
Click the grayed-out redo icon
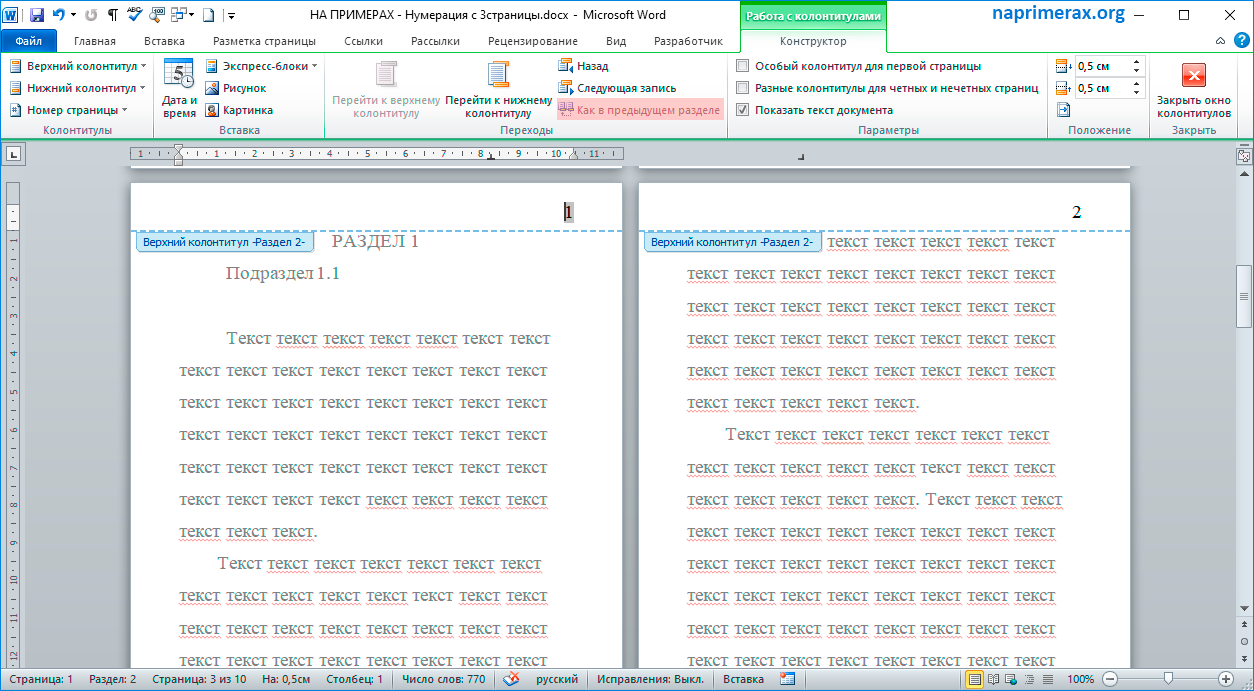[92, 15]
